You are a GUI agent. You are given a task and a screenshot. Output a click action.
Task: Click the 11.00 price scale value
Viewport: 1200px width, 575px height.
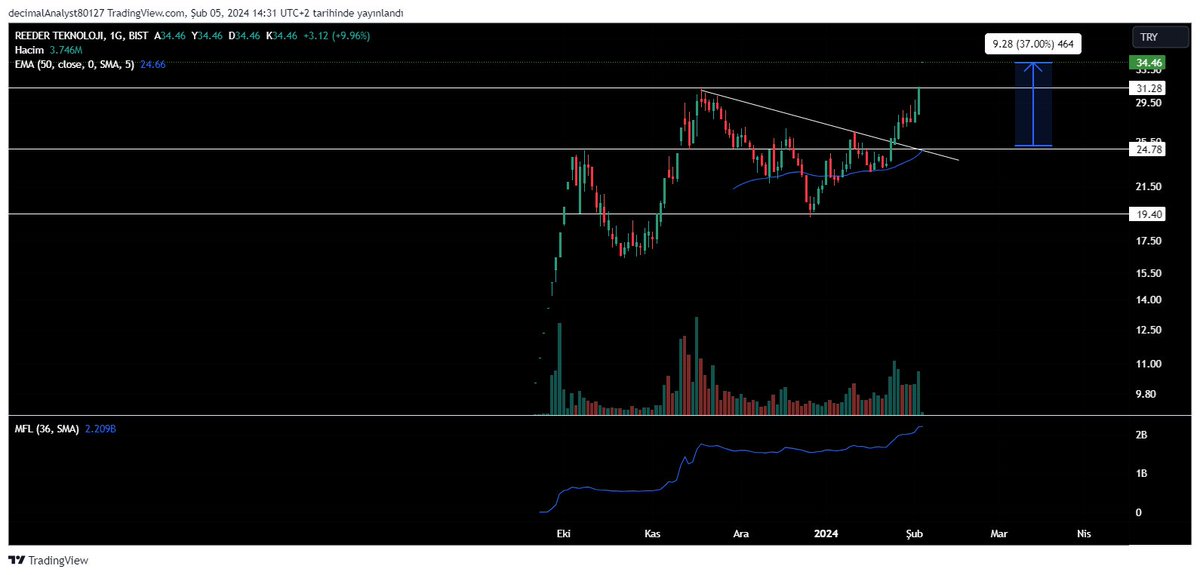point(1146,364)
